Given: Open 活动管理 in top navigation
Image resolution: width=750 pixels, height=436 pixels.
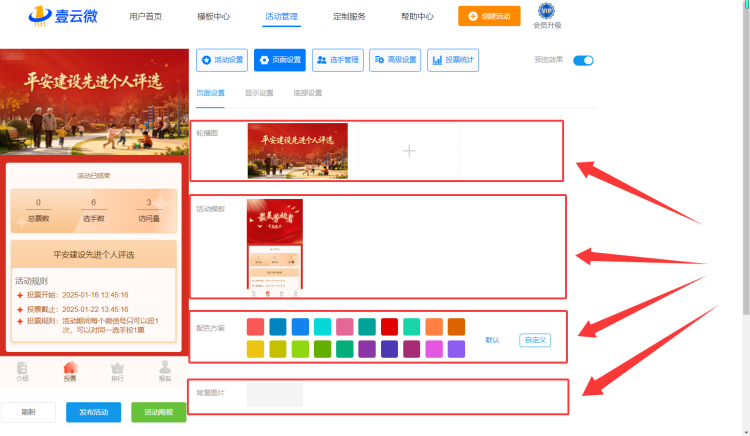Looking at the screenshot, I should click(281, 16).
